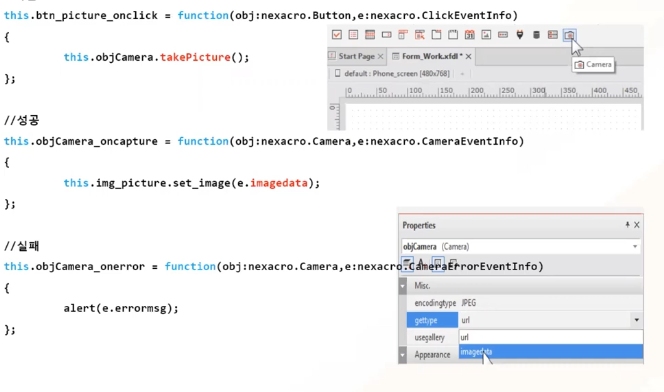Close the Form_Work.xfdl tab
This screenshot has height=392, width=664.
pyautogui.click(x=468, y=56)
